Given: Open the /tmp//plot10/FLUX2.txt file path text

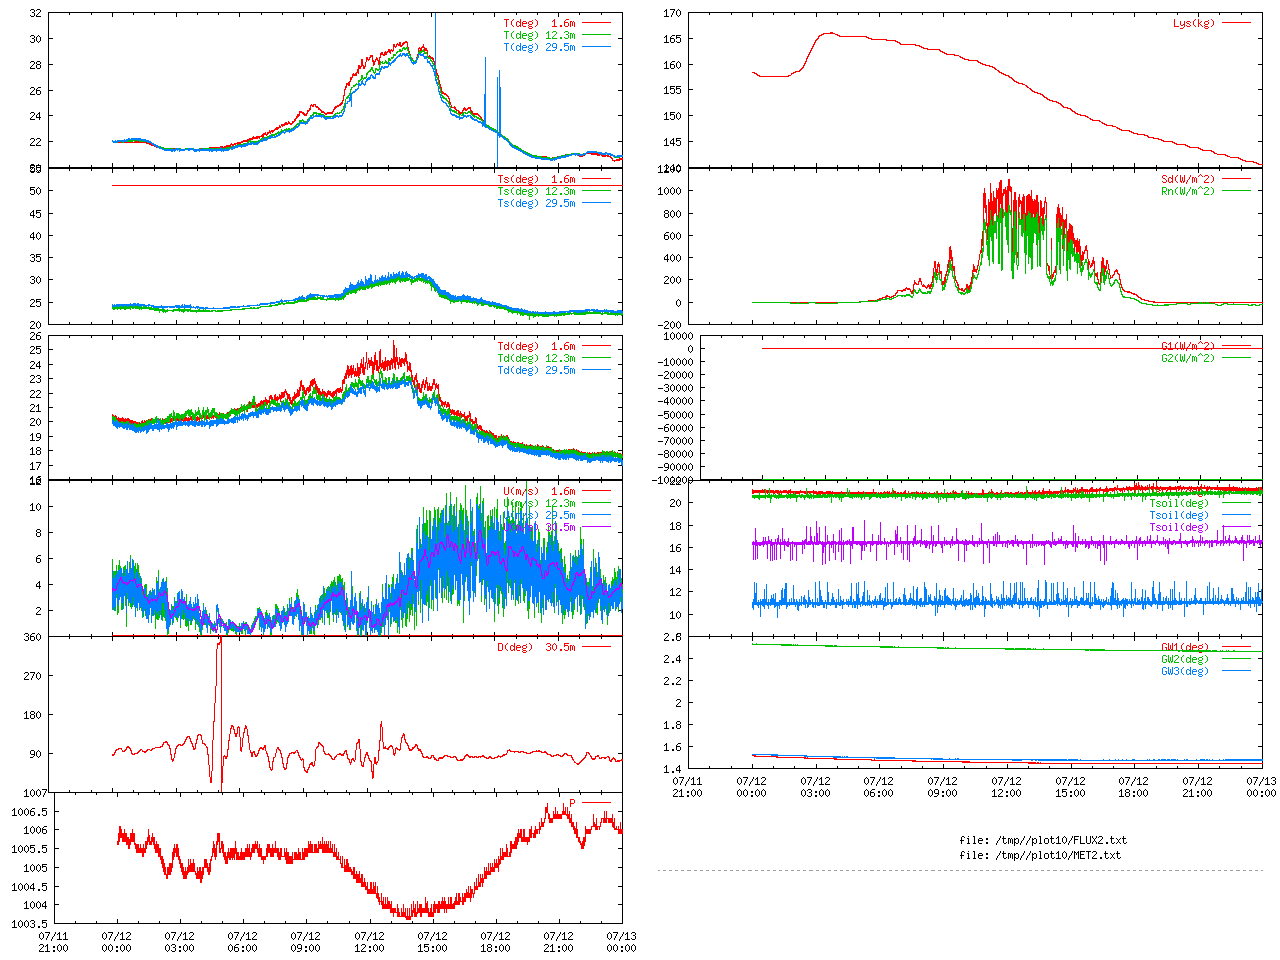Looking at the screenshot, I should pyautogui.click(x=1043, y=840).
